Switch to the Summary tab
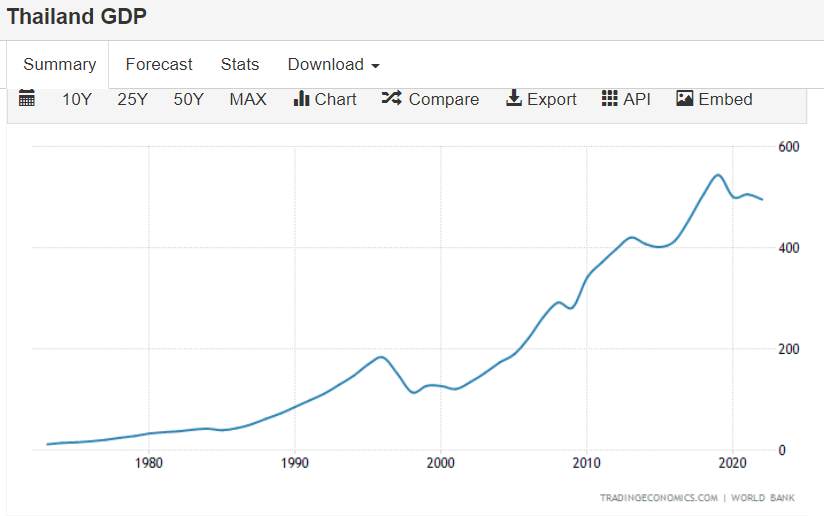 point(59,64)
